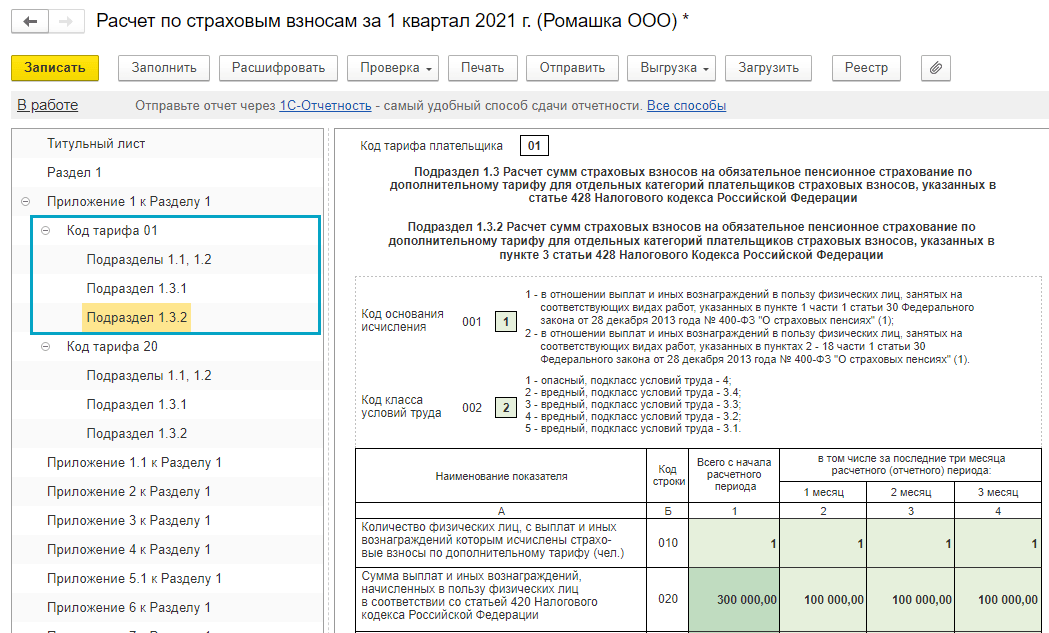Click row 010 total since period start cell
The height and width of the screenshot is (633, 1049).
734,543
